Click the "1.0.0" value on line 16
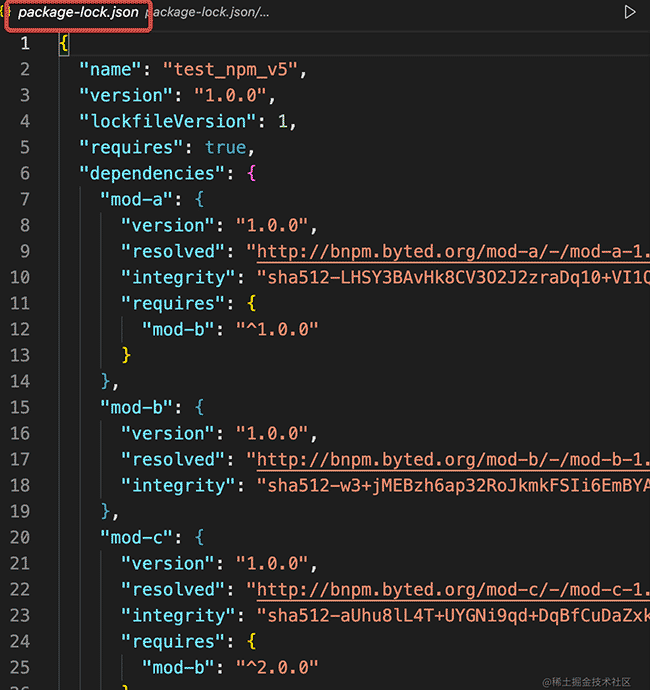The image size is (650, 690). click(272, 433)
